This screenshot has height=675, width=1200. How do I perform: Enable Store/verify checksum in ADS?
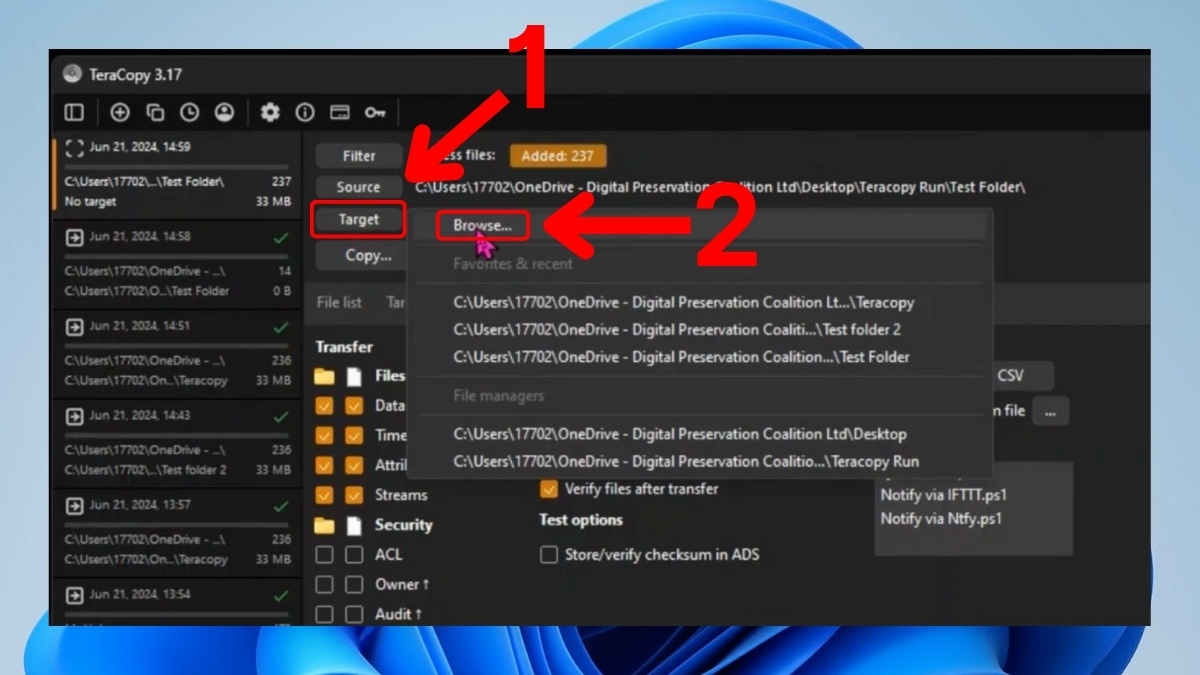point(548,554)
